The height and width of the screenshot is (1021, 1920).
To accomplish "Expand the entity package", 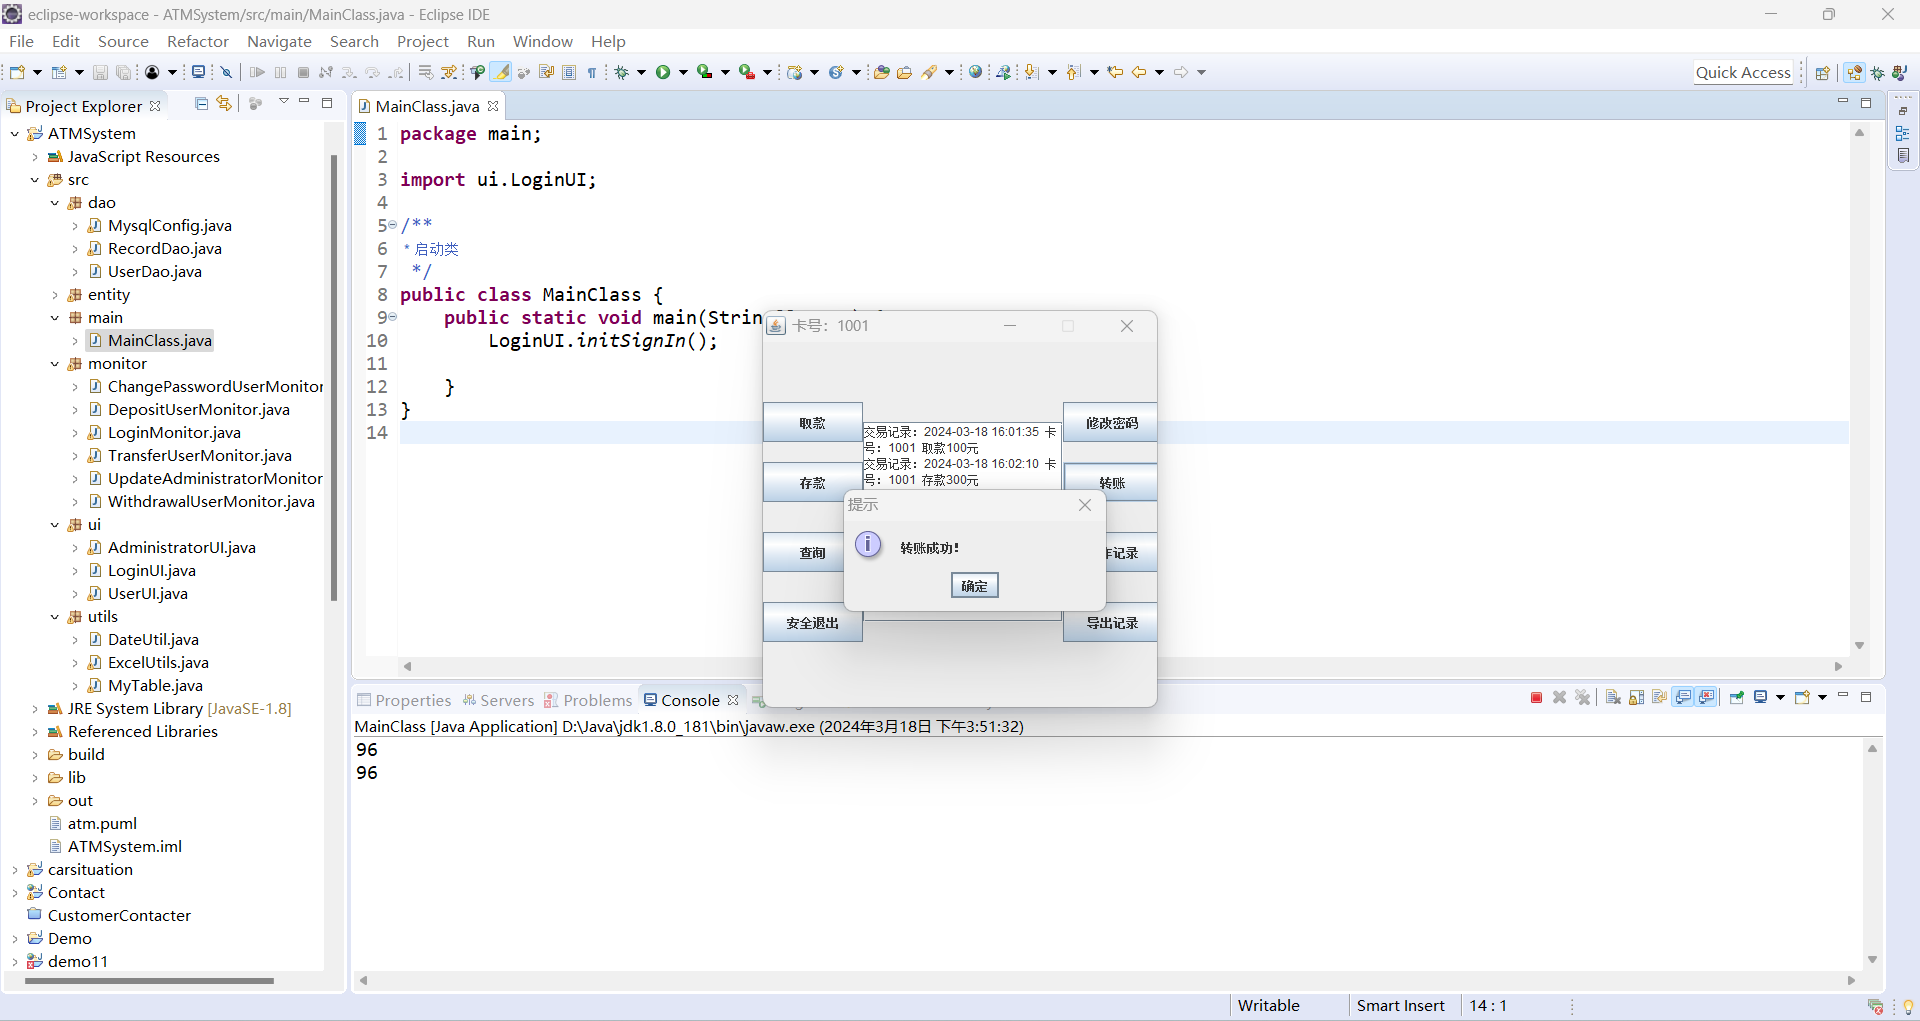I will 55,295.
